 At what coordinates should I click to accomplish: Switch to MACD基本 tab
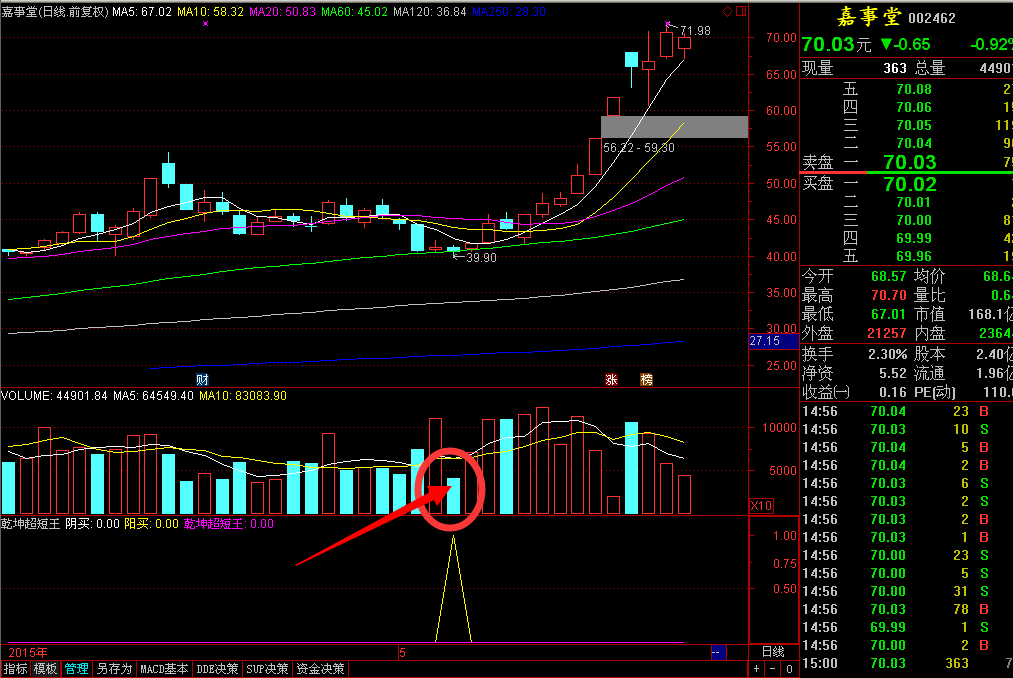tap(164, 669)
